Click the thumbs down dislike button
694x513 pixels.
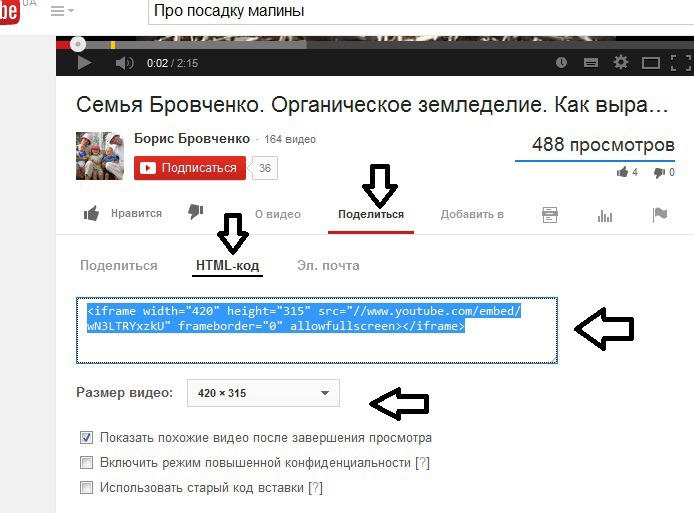[x=196, y=211]
